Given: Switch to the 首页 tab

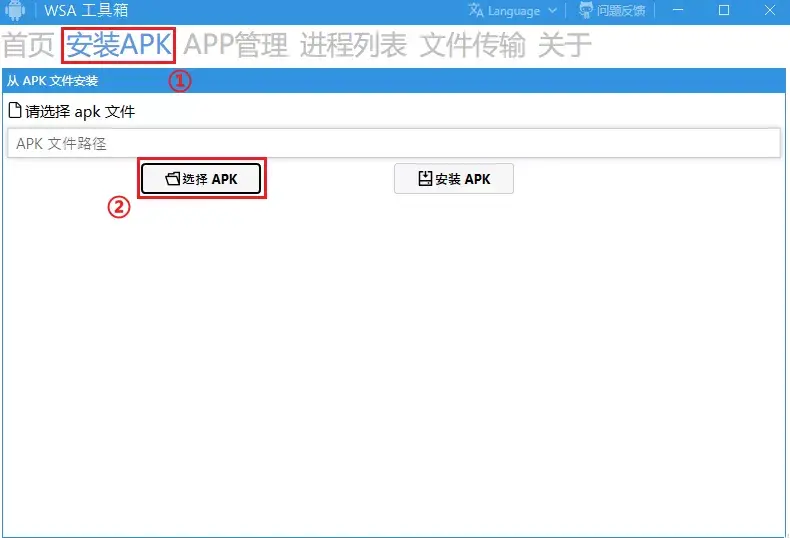Looking at the screenshot, I should pyautogui.click(x=28, y=45).
